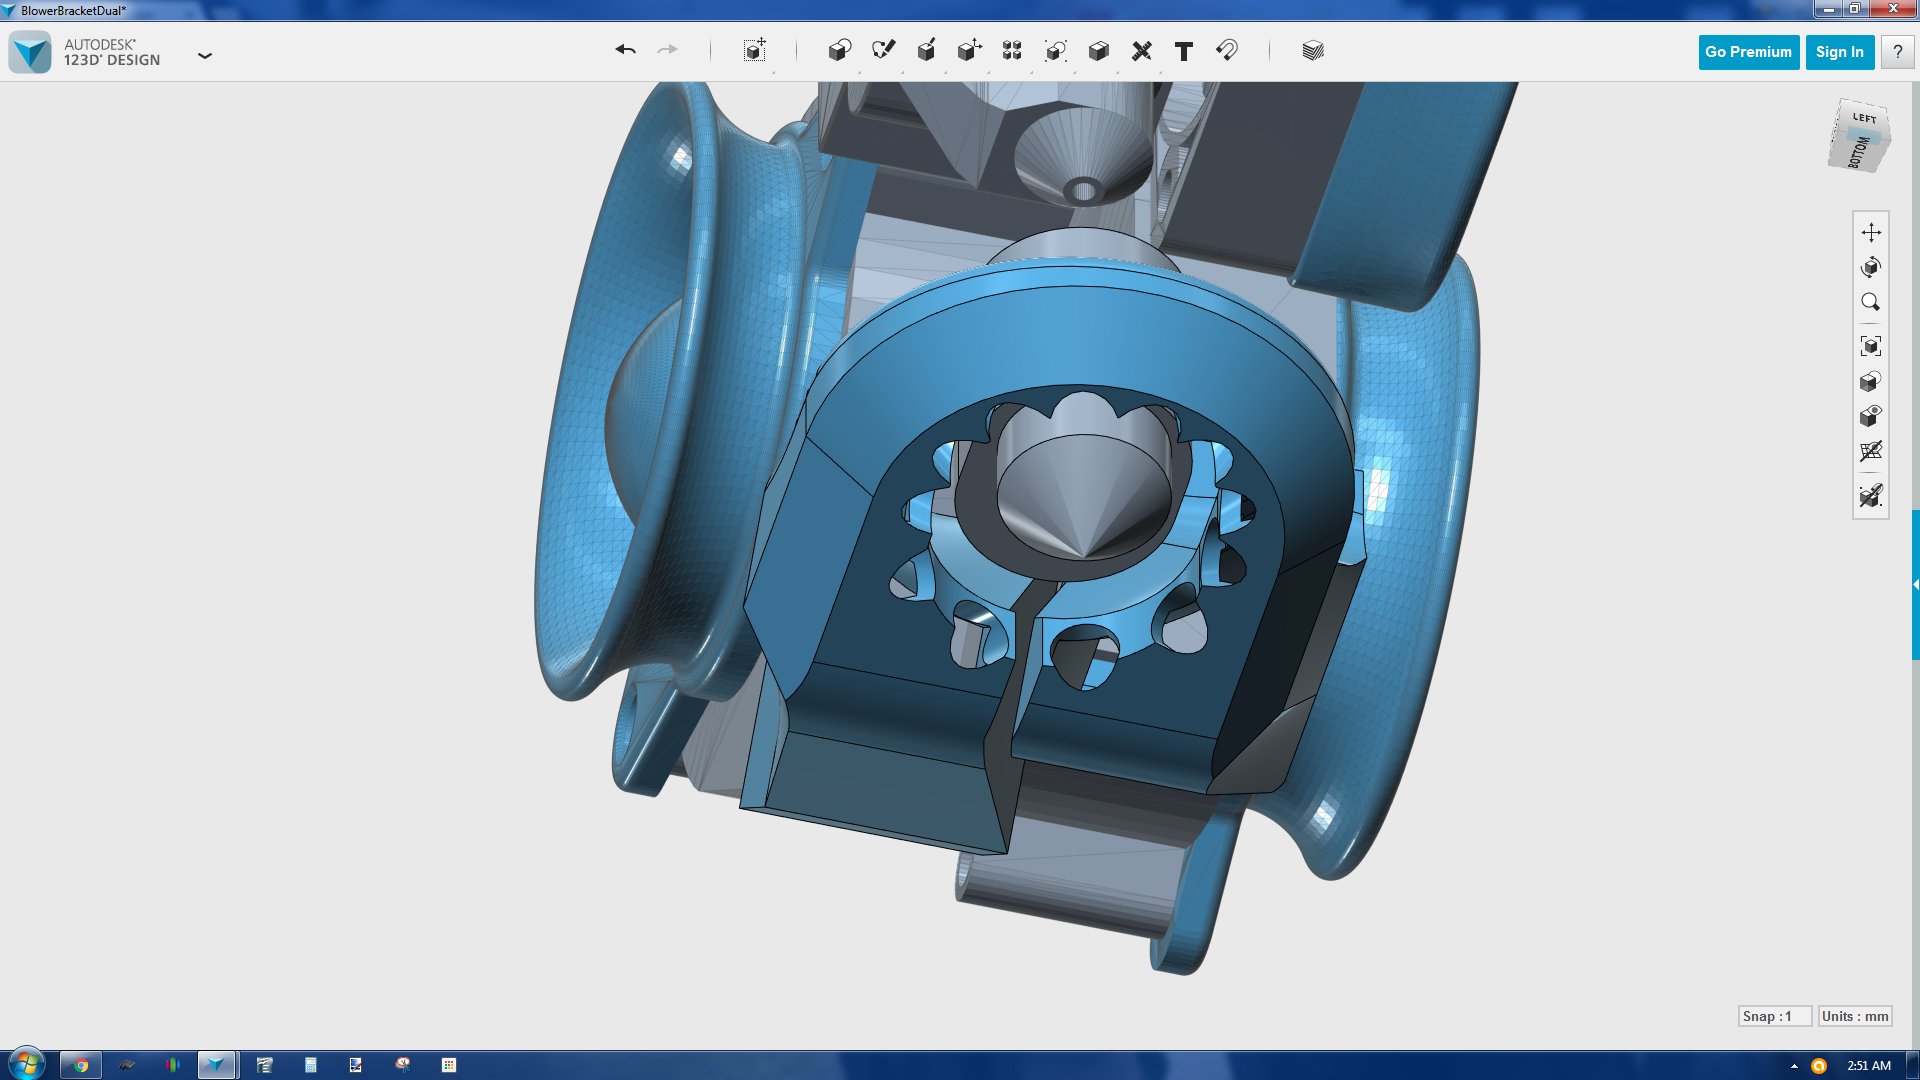The height and width of the screenshot is (1080, 1920).
Task: Expand the 123D Design application menu chevron
Action: pyautogui.click(x=205, y=56)
